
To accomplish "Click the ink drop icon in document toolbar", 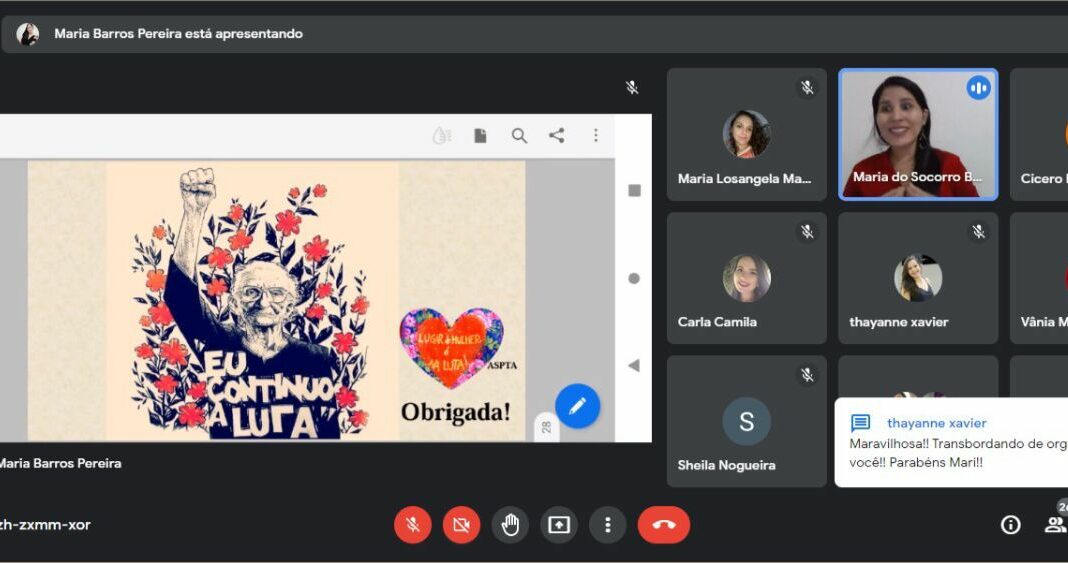I will [x=442, y=136].
